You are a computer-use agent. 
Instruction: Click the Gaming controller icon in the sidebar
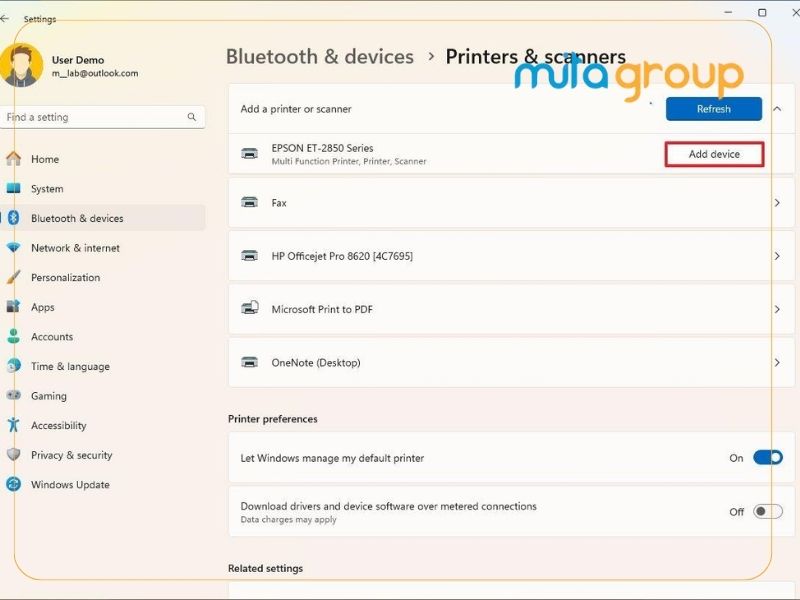click(14, 395)
